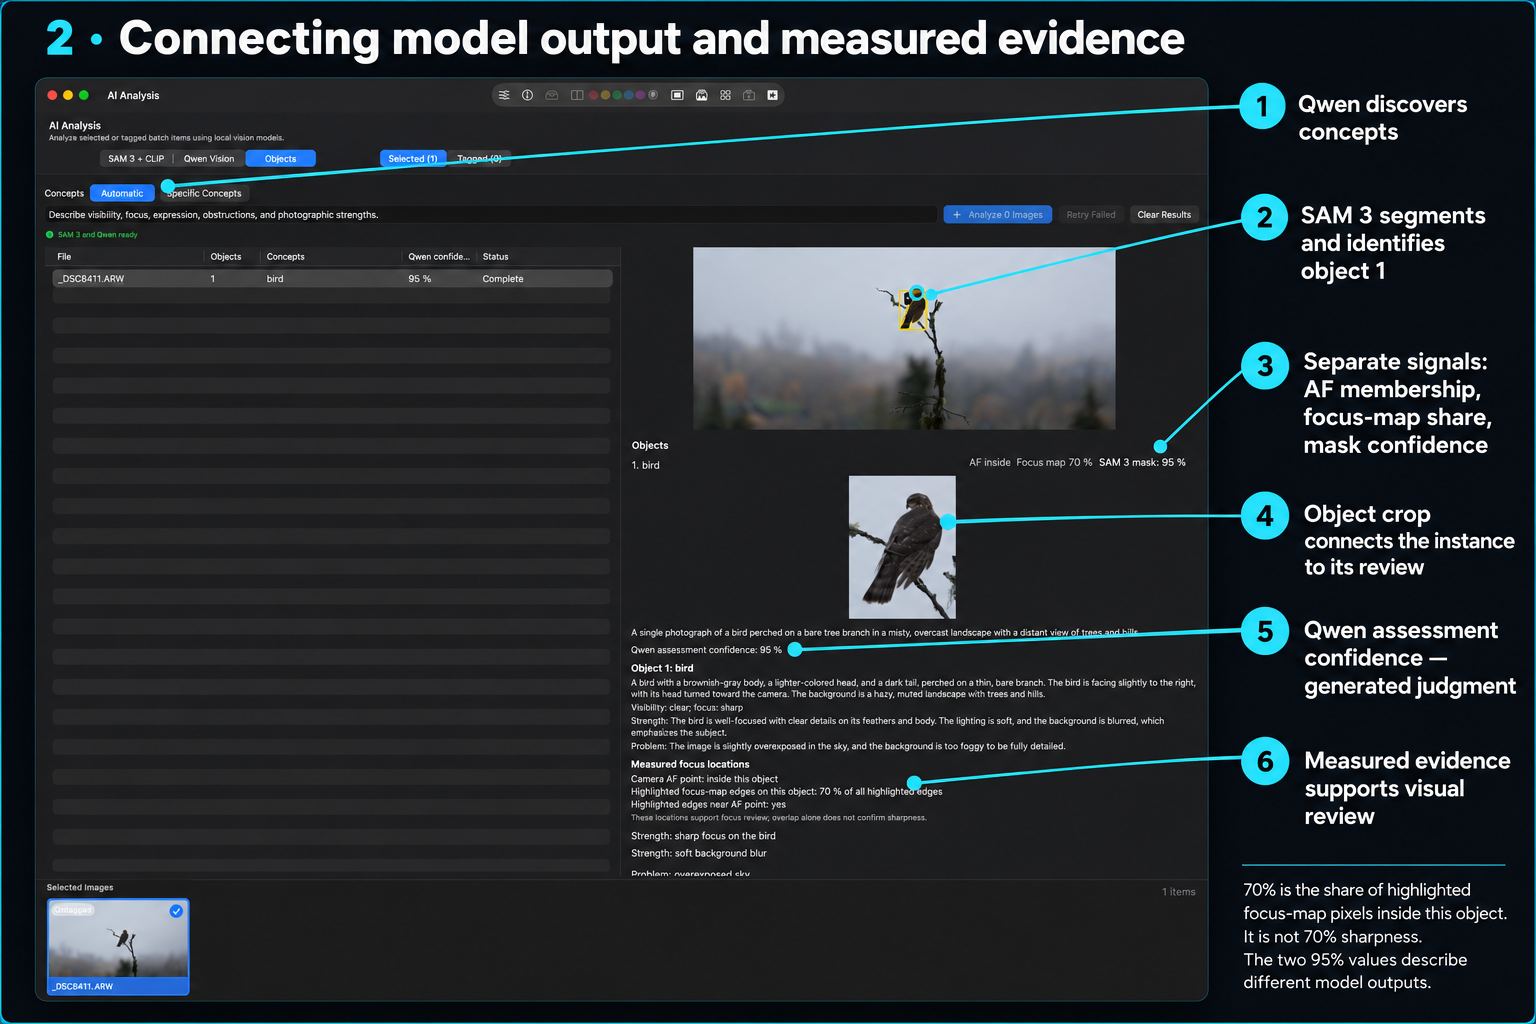Click the cropped bird object image
The image size is (1536, 1024).
pos(902,547)
